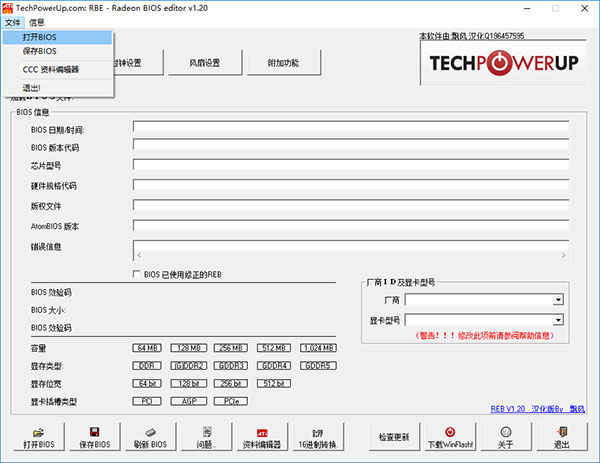The image size is (600, 463).
Task: Switch to the 时钟设置 tab
Action: click(139, 62)
